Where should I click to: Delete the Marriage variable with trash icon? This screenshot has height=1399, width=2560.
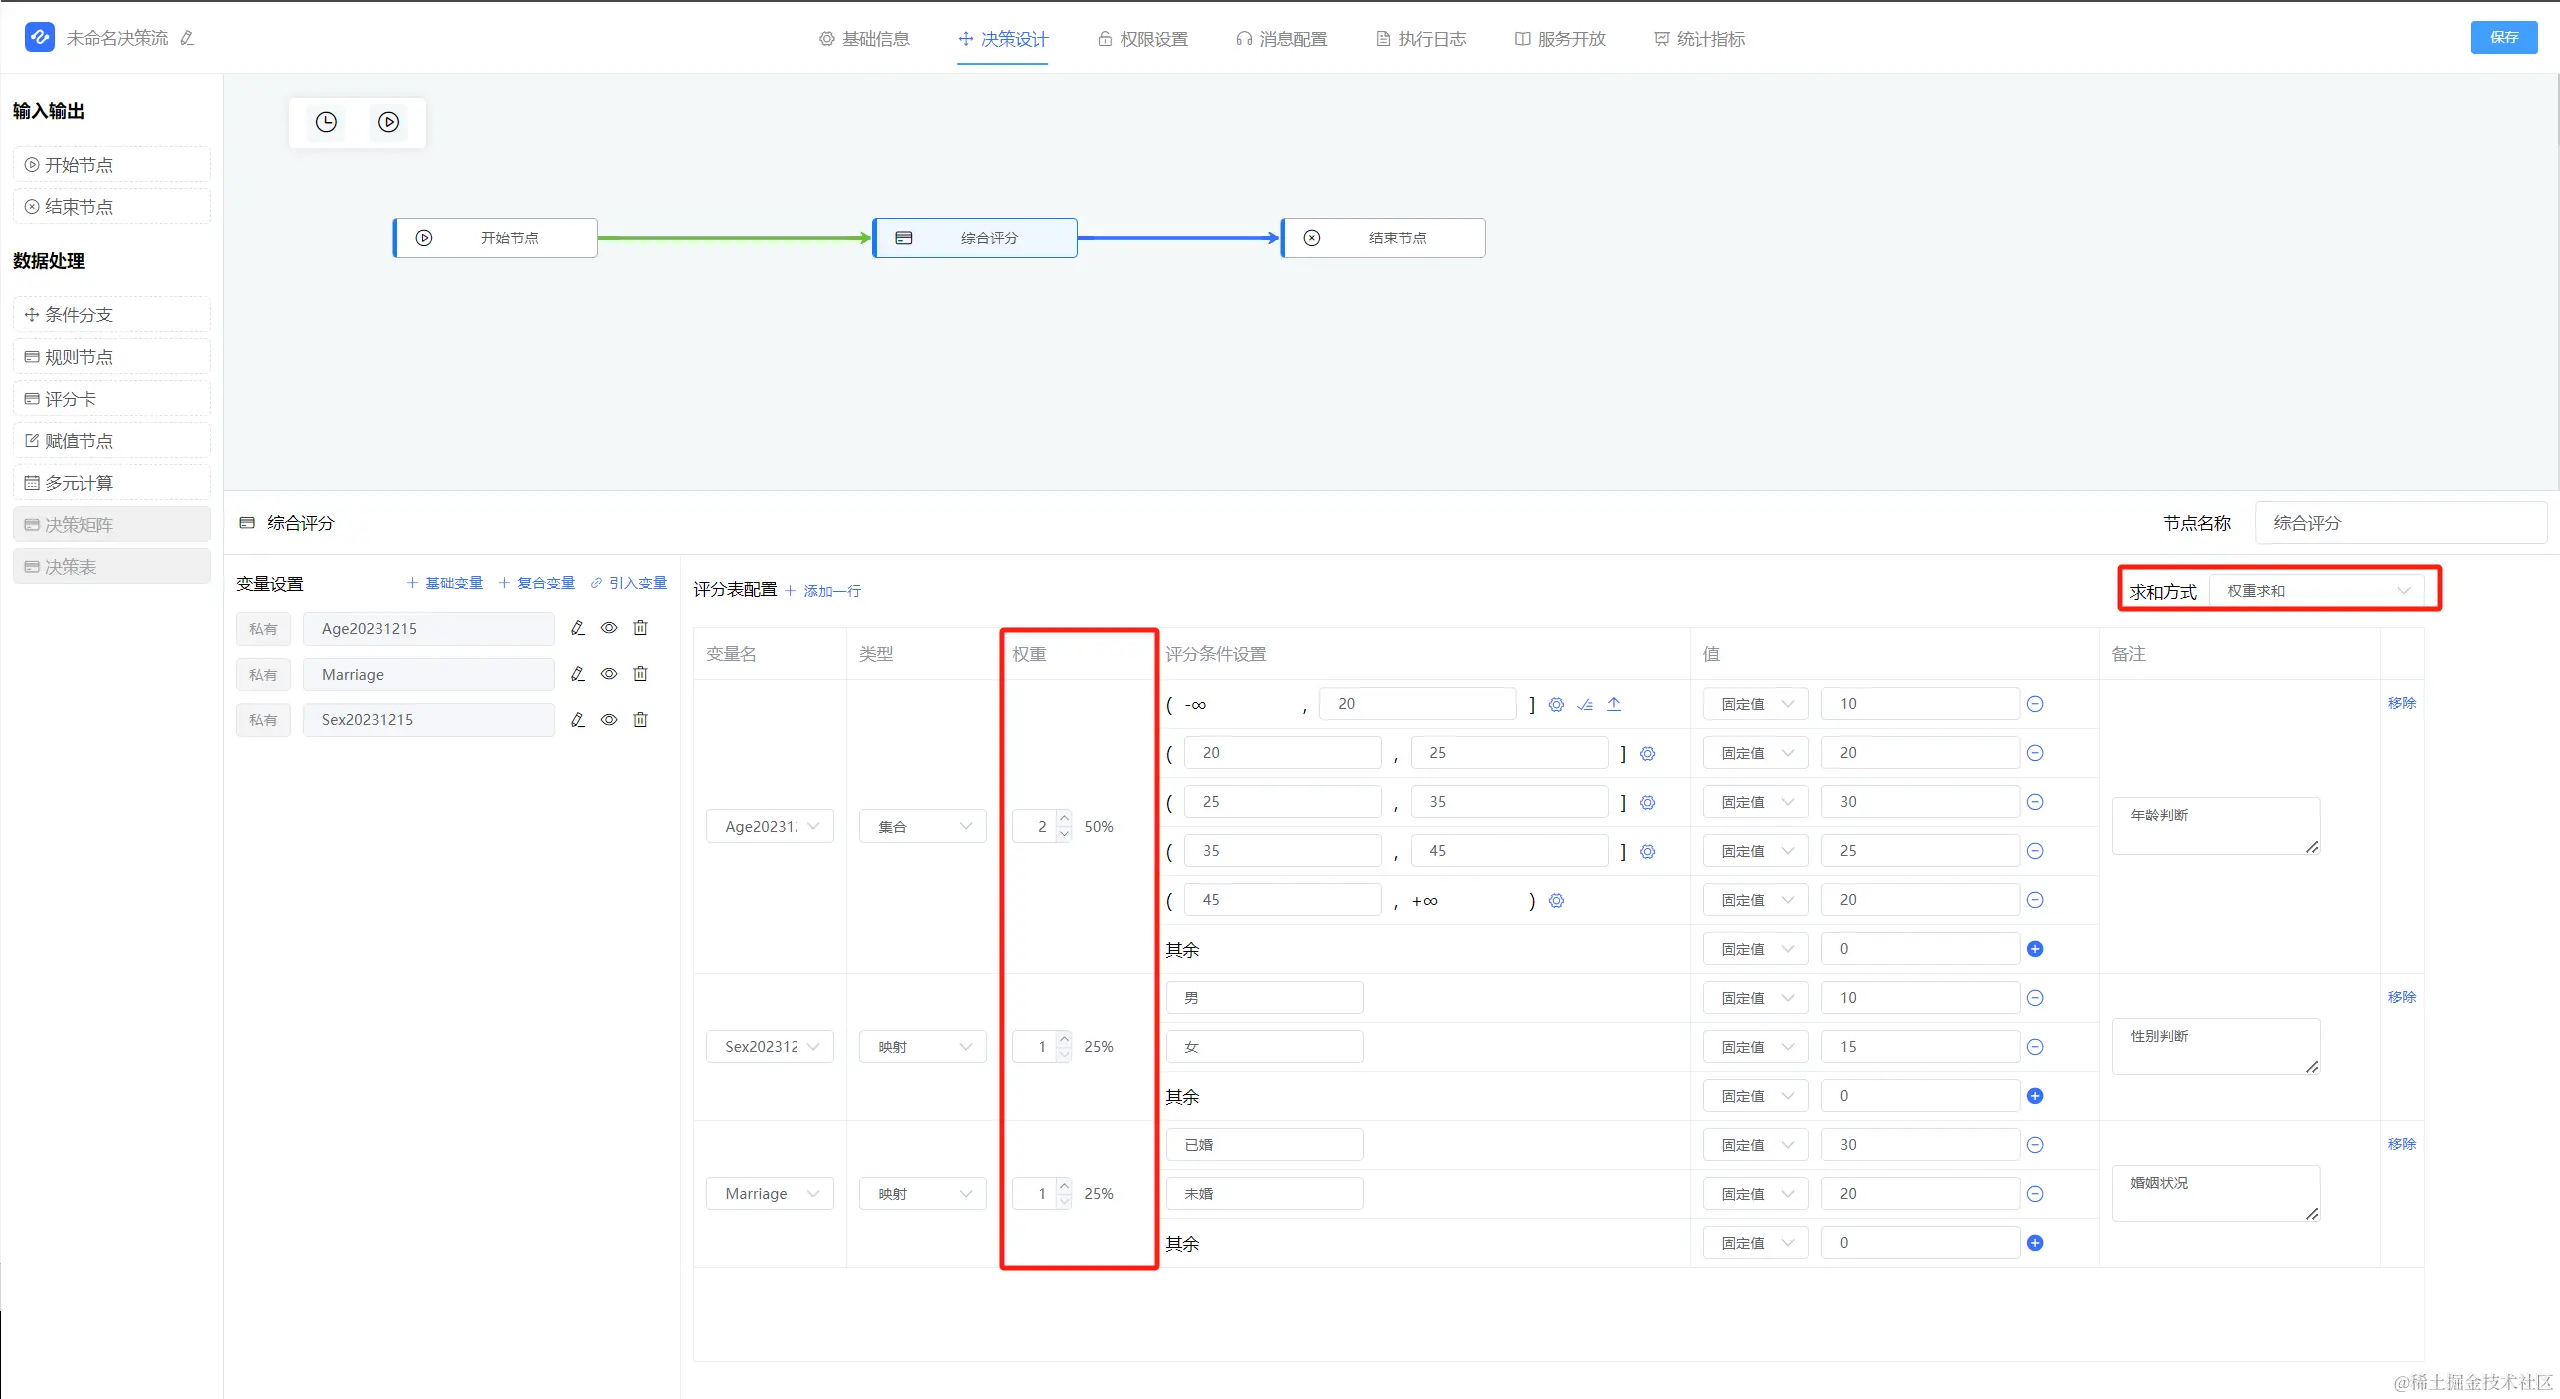[641, 674]
